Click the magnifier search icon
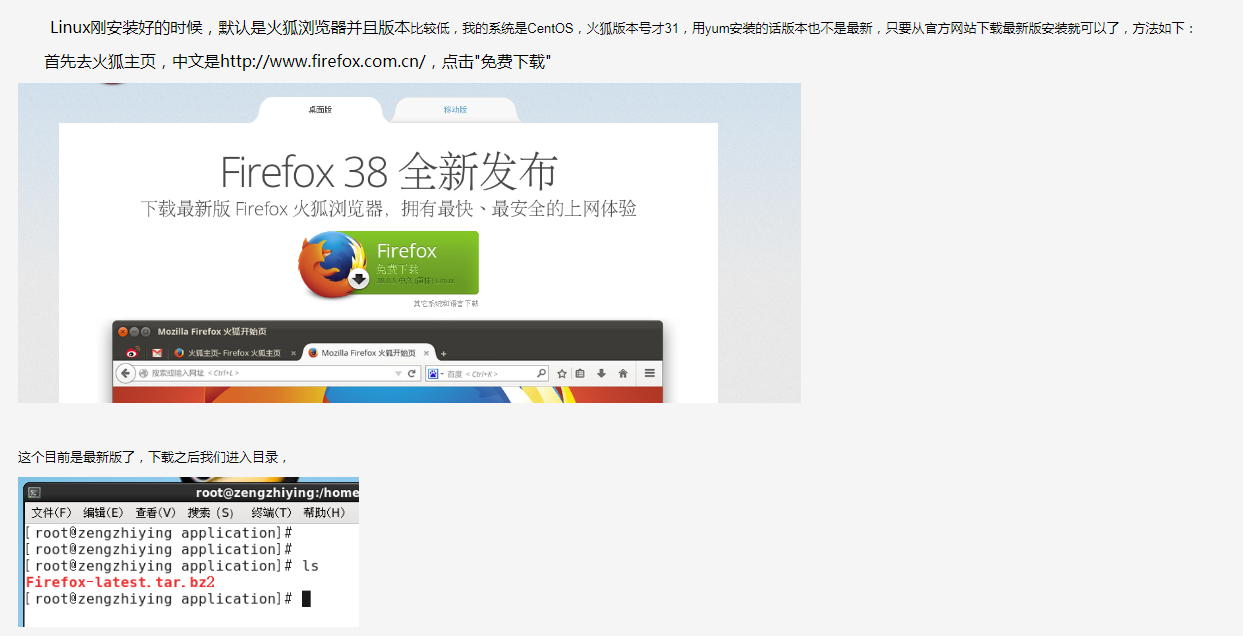Screen dimensions: 1243x636 point(542,374)
